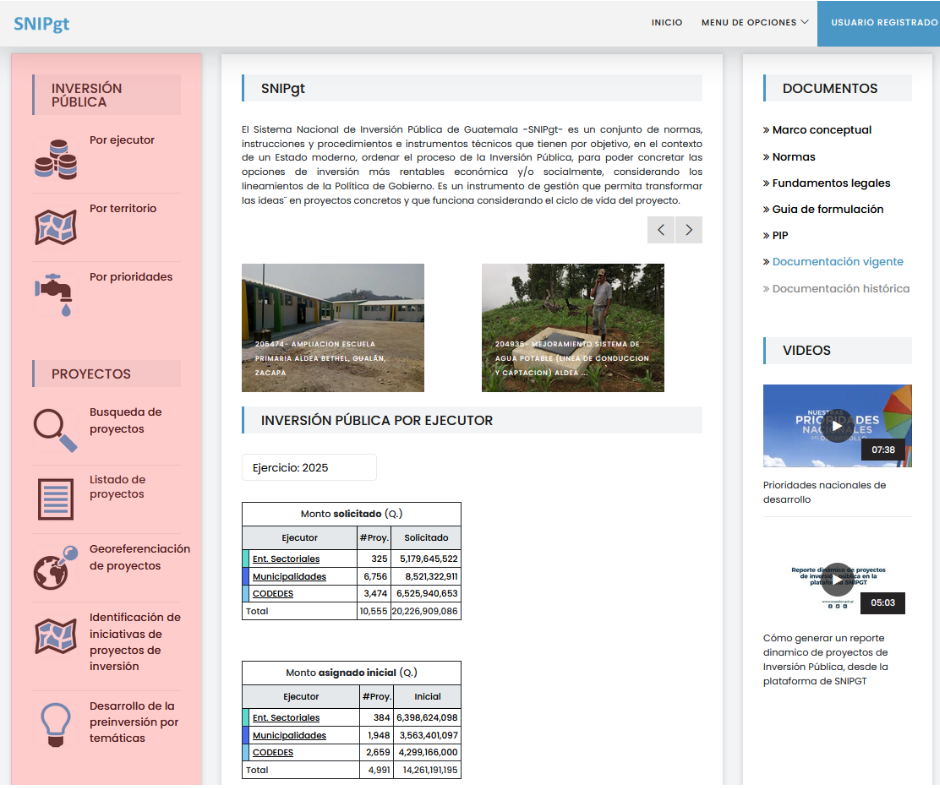Go to next slide with right chevron
940x788 pixels.
pyautogui.click(x=688, y=230)
